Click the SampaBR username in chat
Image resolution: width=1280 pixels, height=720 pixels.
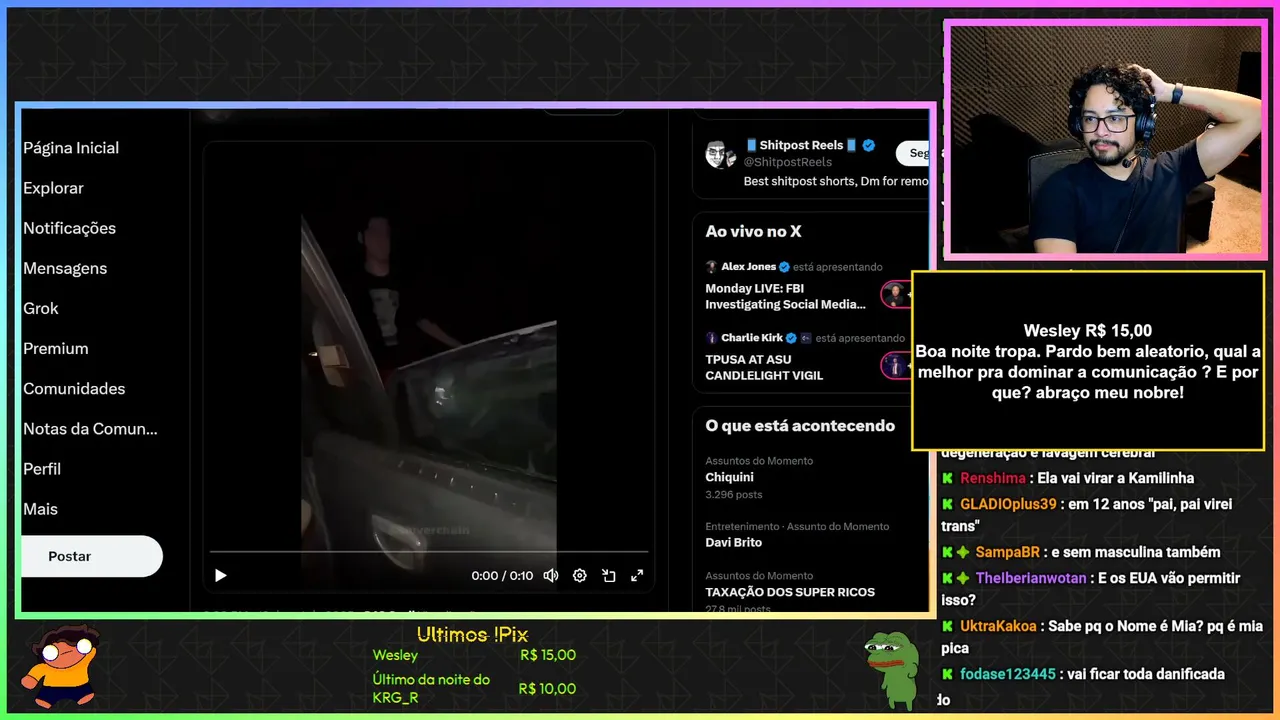1007,552
